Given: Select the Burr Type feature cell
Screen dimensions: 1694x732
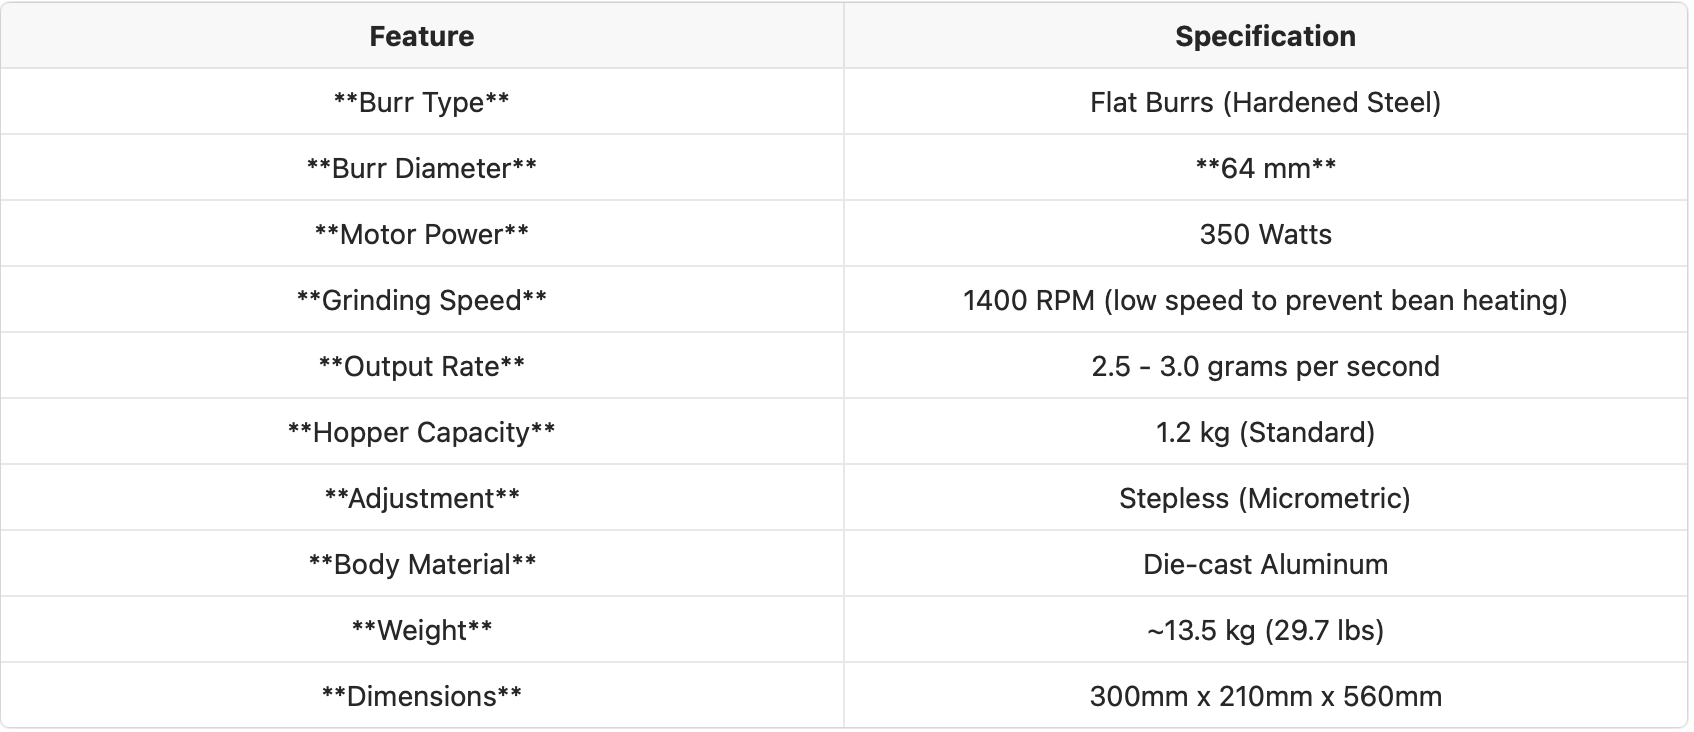Looking at the screenshot, I should point(421,102).
